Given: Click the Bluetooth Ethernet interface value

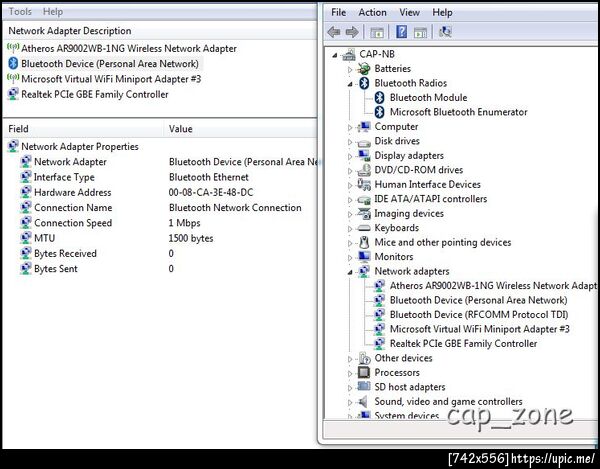Looking at the screenshot, I should 209,177.
